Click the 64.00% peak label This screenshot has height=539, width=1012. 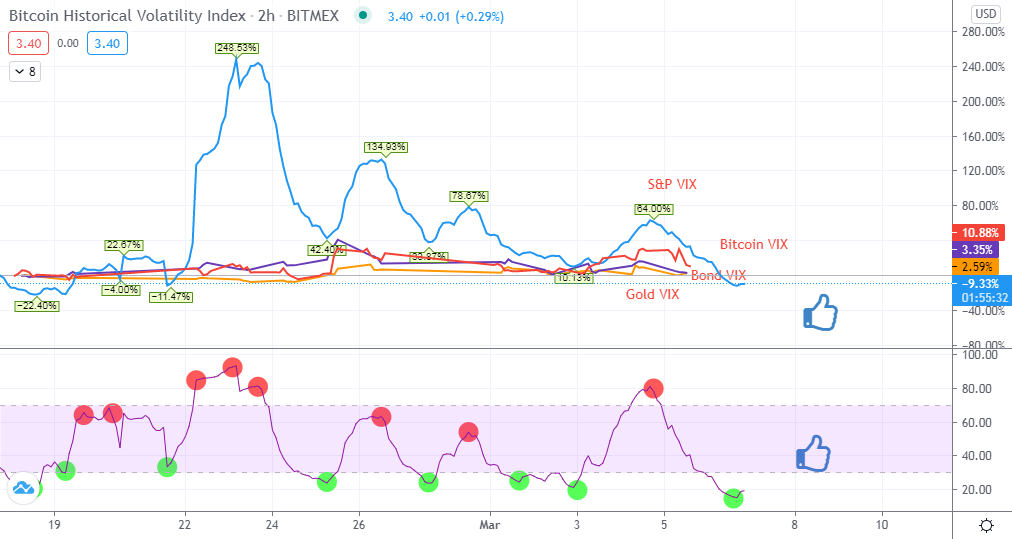click(x=653, y=209)
